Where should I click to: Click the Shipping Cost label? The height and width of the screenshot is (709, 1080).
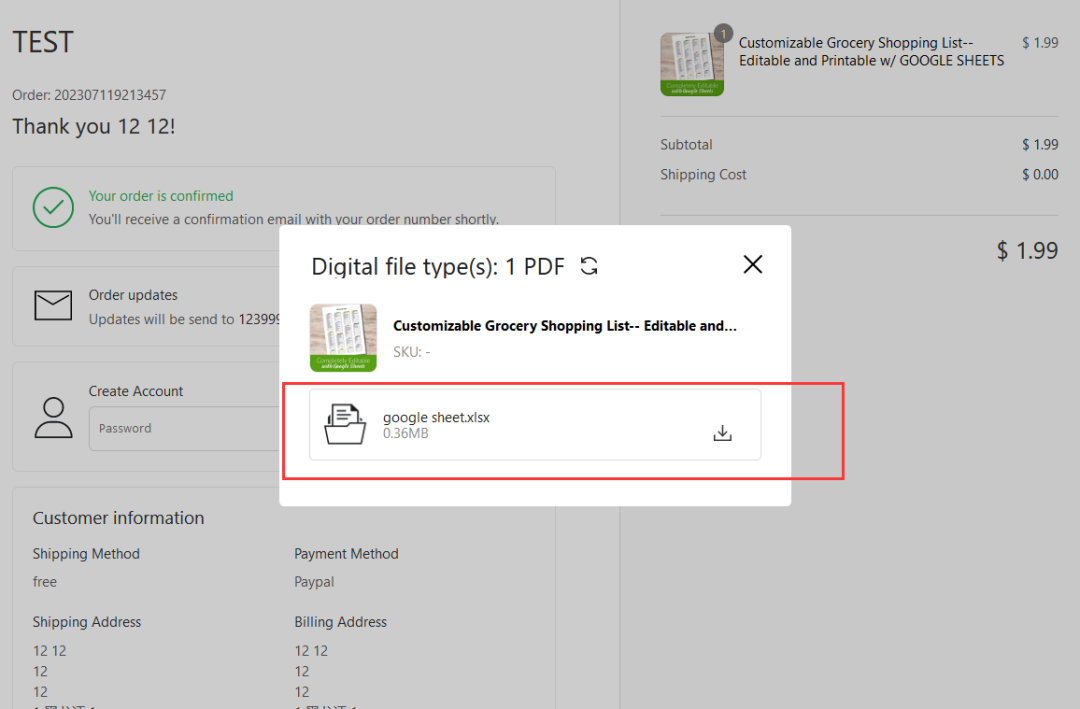click(703, 175)
